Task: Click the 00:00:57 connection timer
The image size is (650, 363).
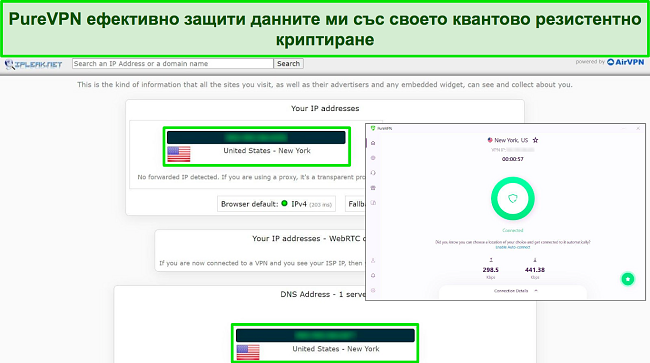Action: 512,159
